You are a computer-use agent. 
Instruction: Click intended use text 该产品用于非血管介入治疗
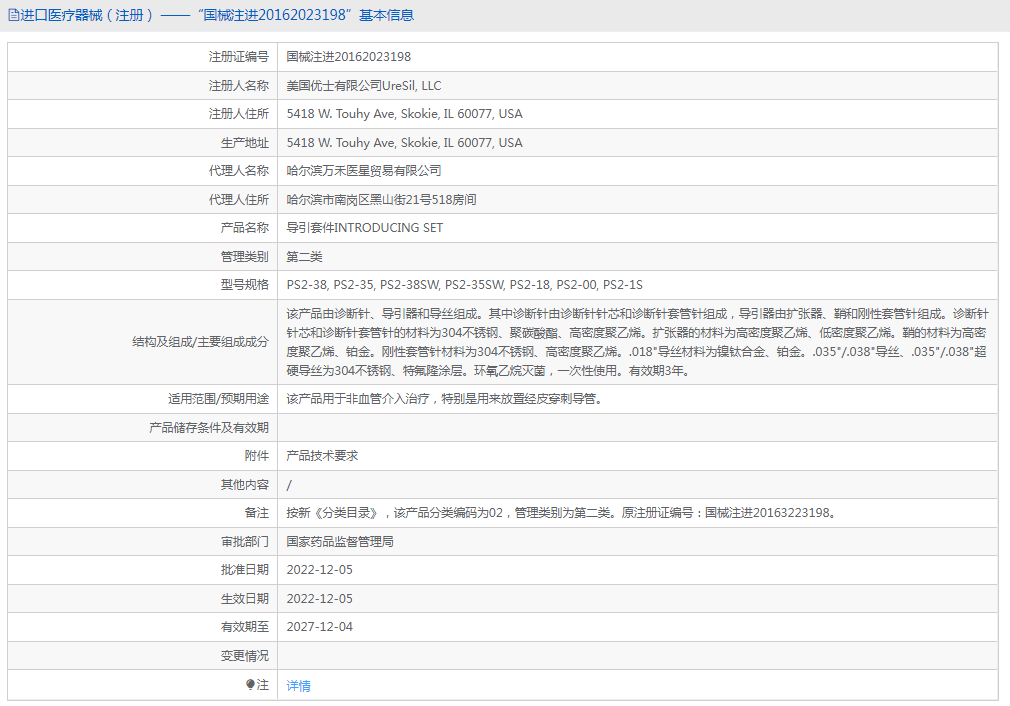coord(444,399)
